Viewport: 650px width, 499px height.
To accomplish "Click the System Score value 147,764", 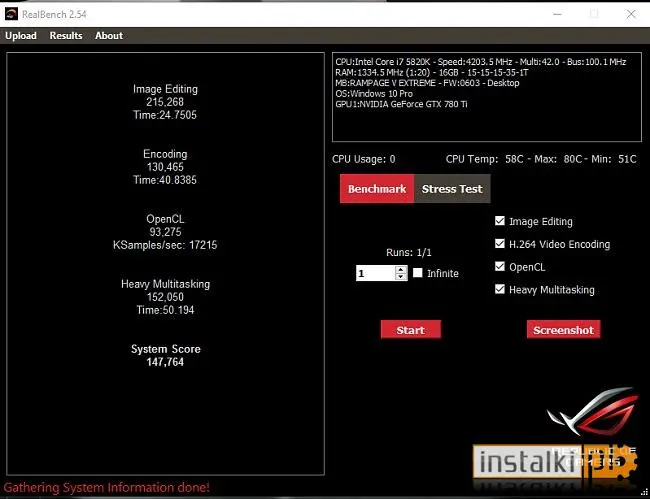I will 165,362.
